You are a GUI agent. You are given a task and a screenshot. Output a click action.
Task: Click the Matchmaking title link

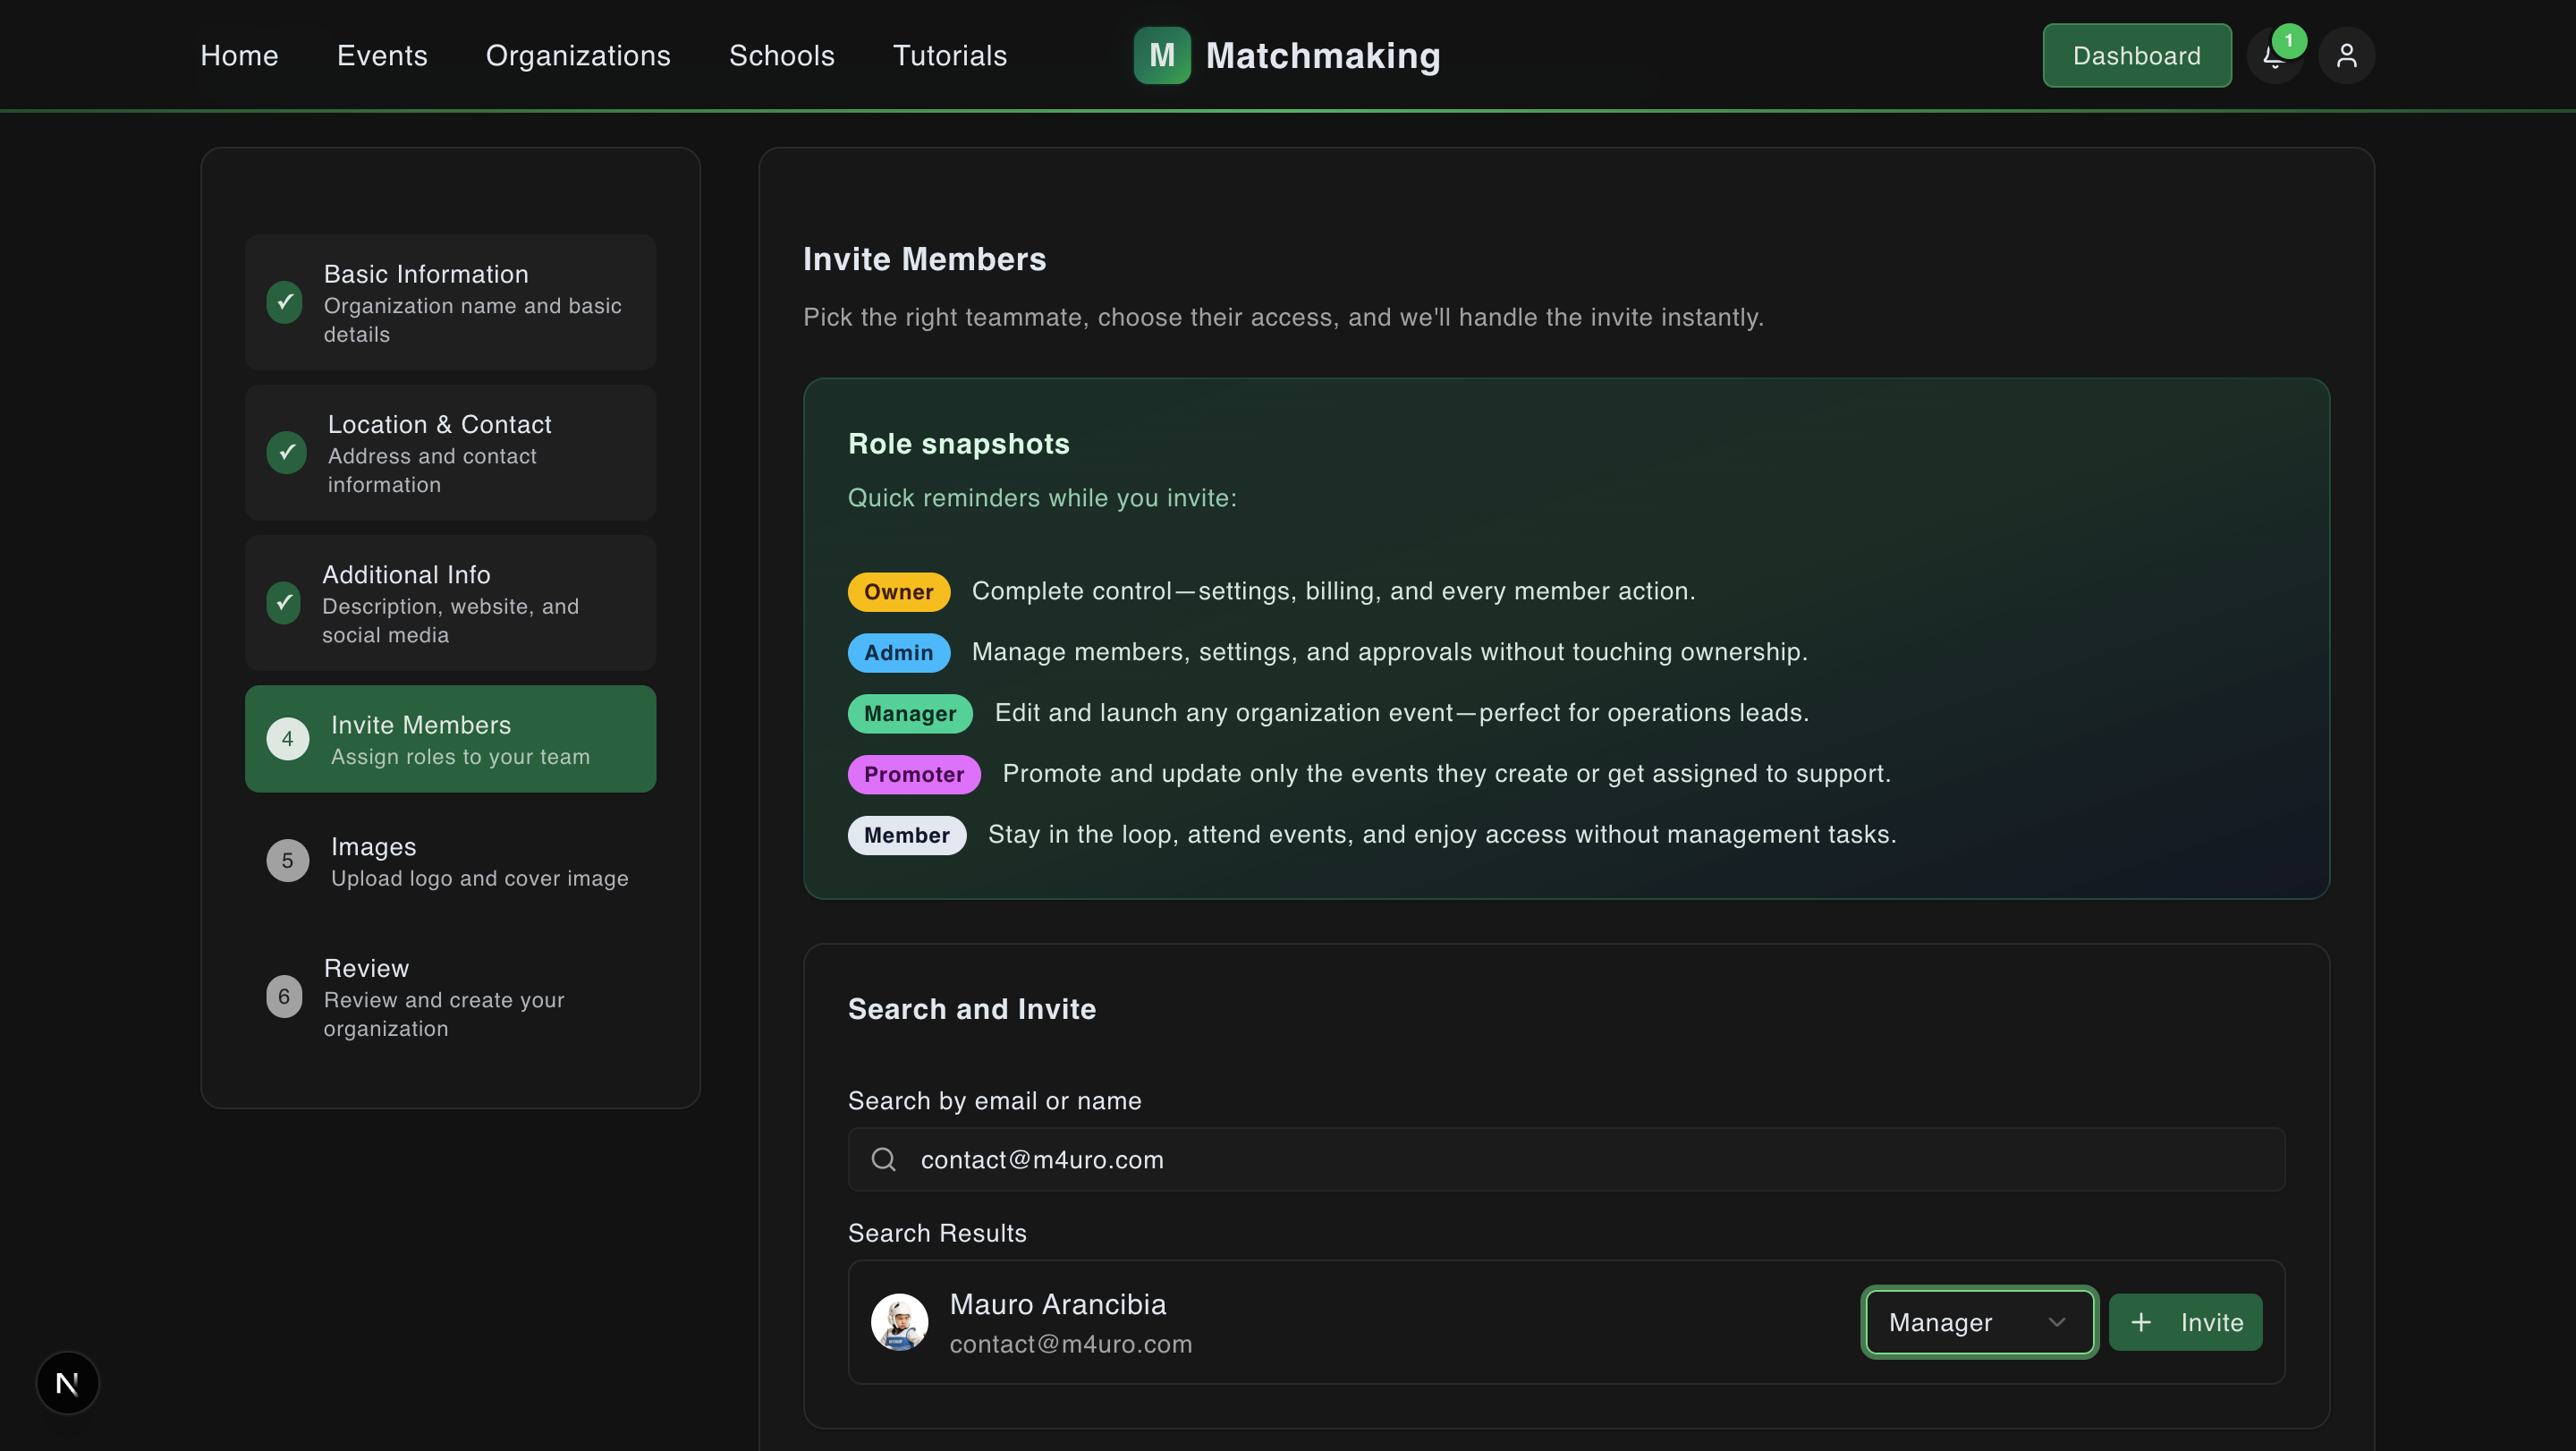point(1323,55)
